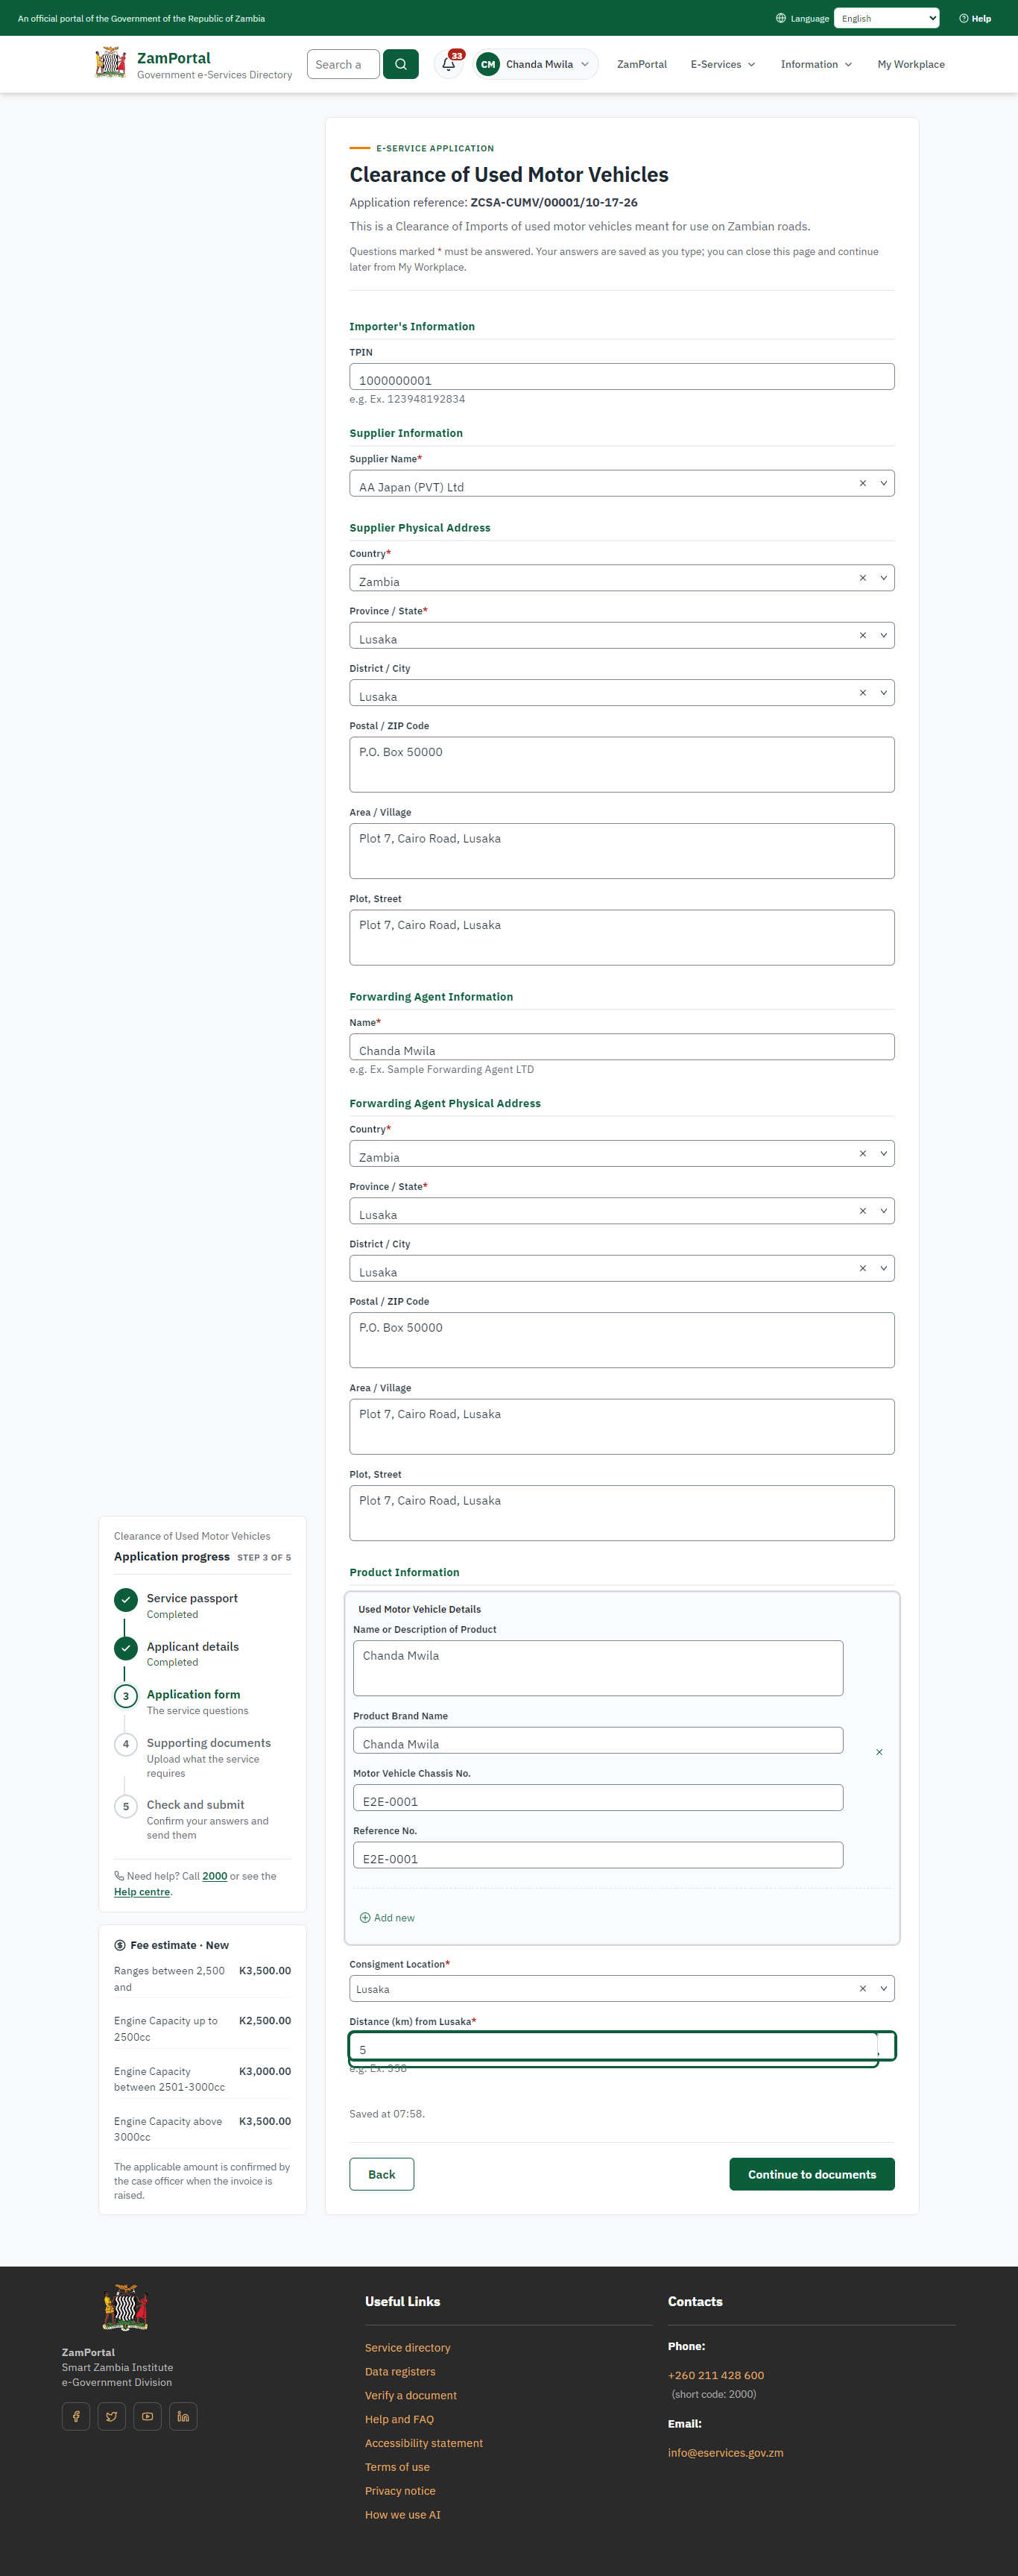Image resolution: width=1018 pixels, height=2576 pixels.
Task: Expand the supplier Province / State dropdown arrow
Action: pyautogui.click(x=883, y=636)
